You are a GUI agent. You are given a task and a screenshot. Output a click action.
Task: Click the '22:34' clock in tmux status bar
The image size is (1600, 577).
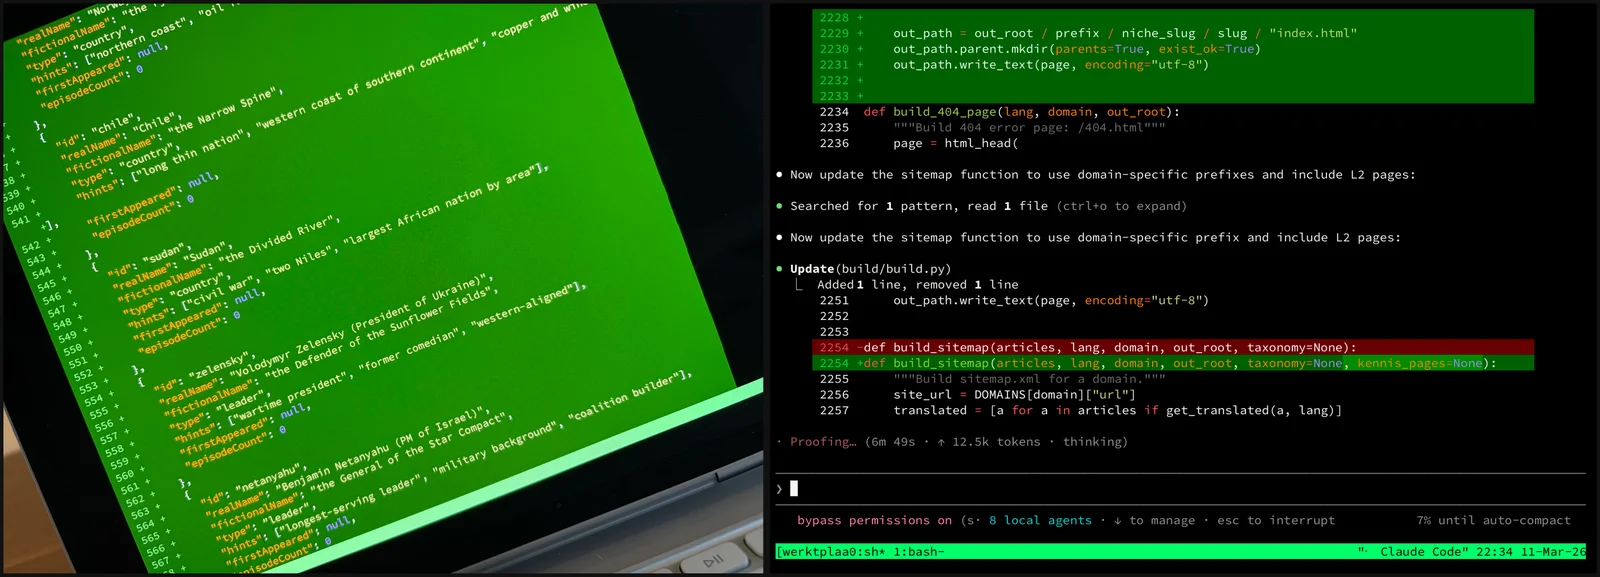point(1494,552)
